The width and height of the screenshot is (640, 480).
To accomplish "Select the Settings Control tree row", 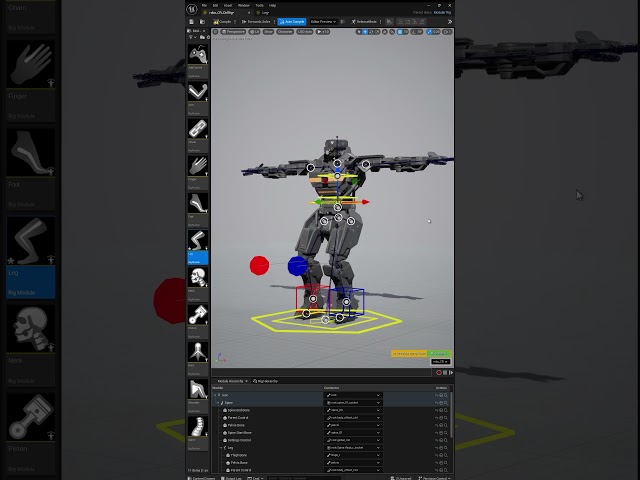I will click(239, 440).
